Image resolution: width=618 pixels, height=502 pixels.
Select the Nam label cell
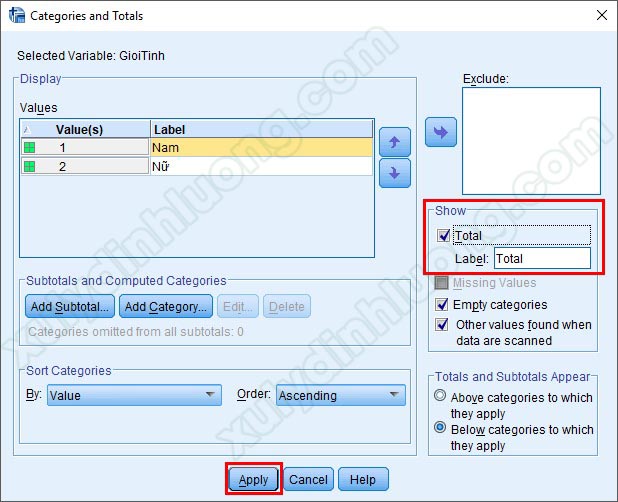(261, 147)
